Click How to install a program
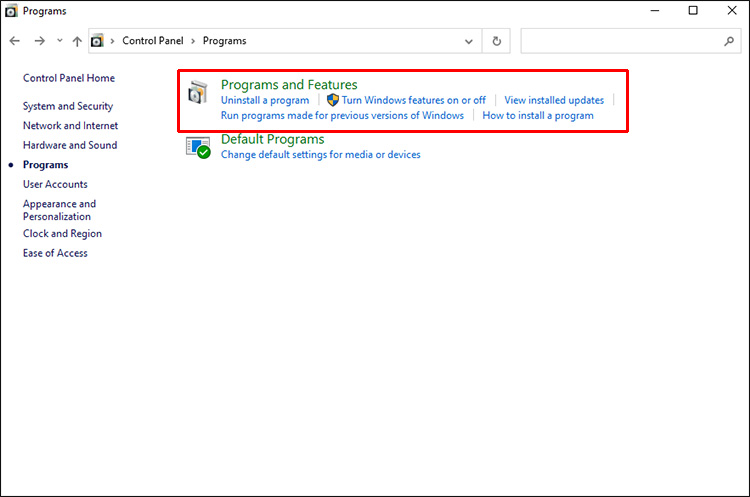 tap(538, 116)
